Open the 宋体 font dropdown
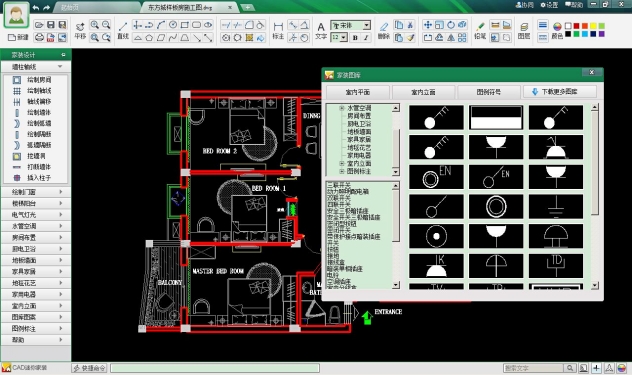 [350, 25]
